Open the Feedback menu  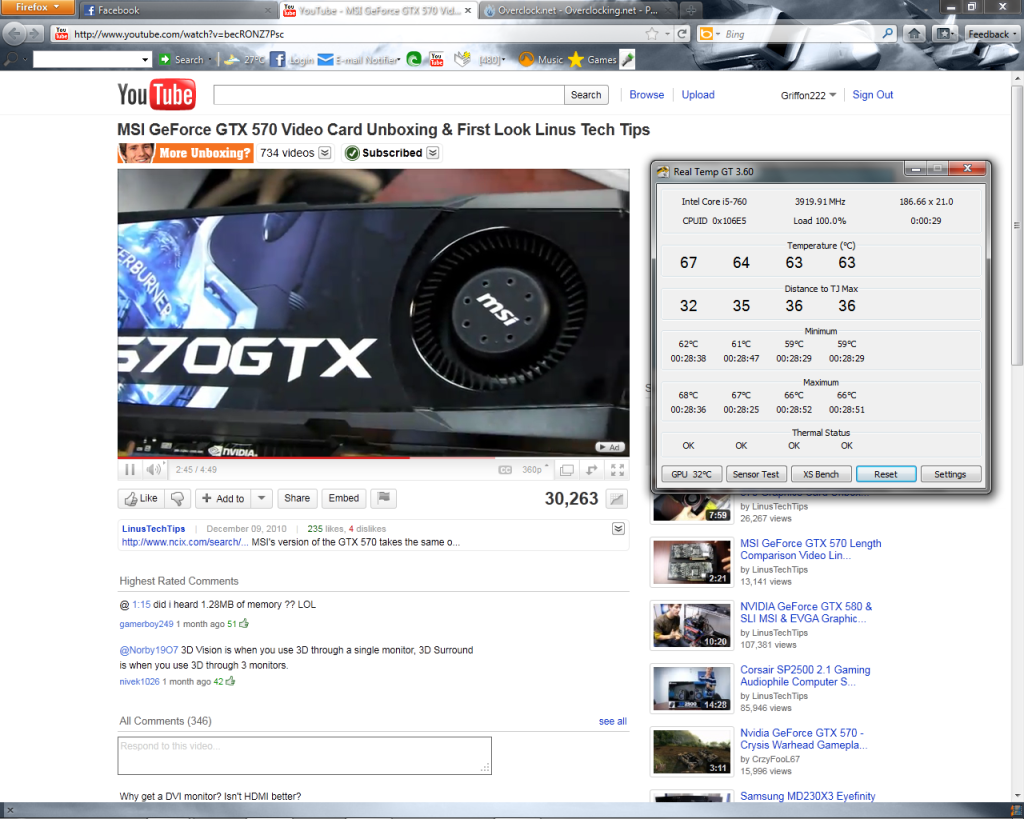992,34
